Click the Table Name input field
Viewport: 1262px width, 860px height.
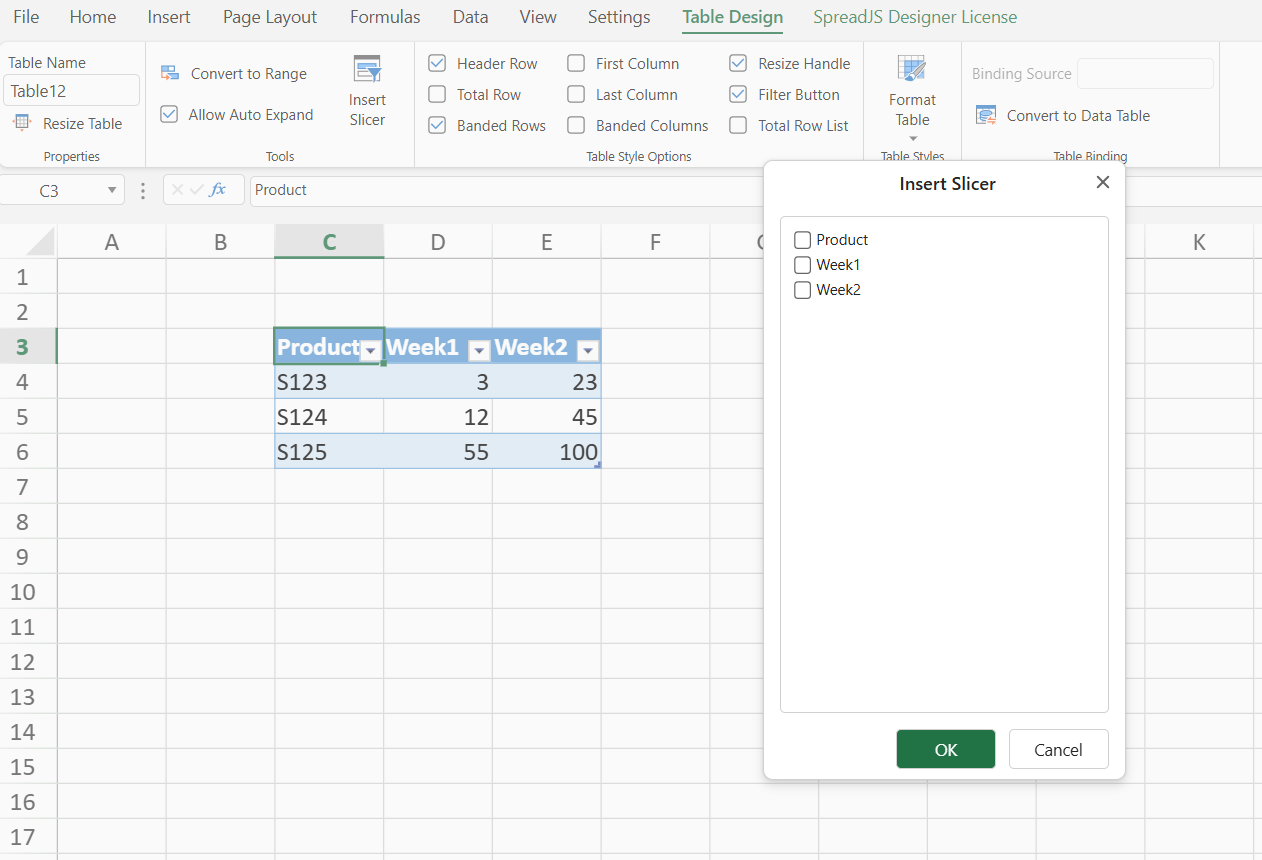click(x=72, y=90)
